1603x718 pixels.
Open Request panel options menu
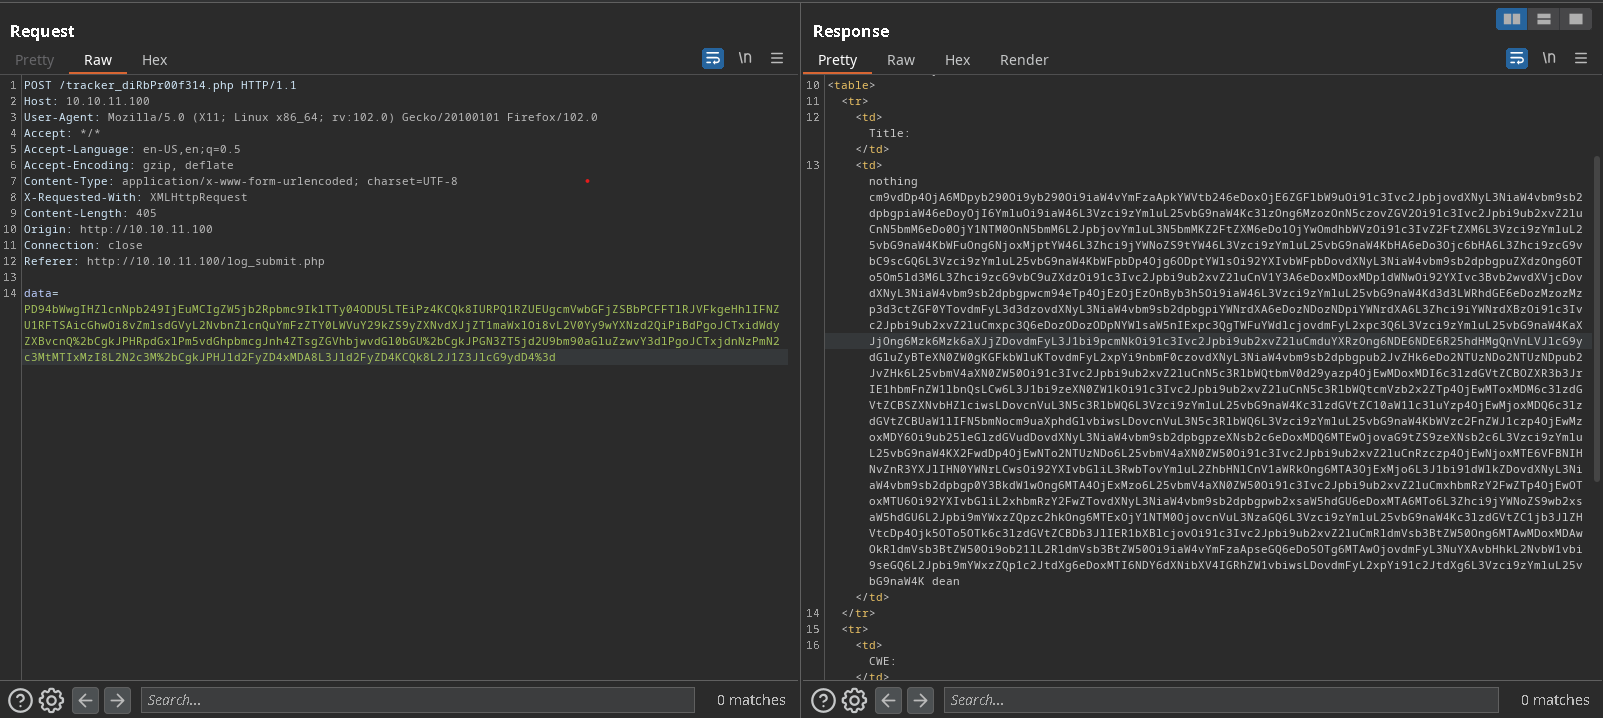[x=777, y=59]
